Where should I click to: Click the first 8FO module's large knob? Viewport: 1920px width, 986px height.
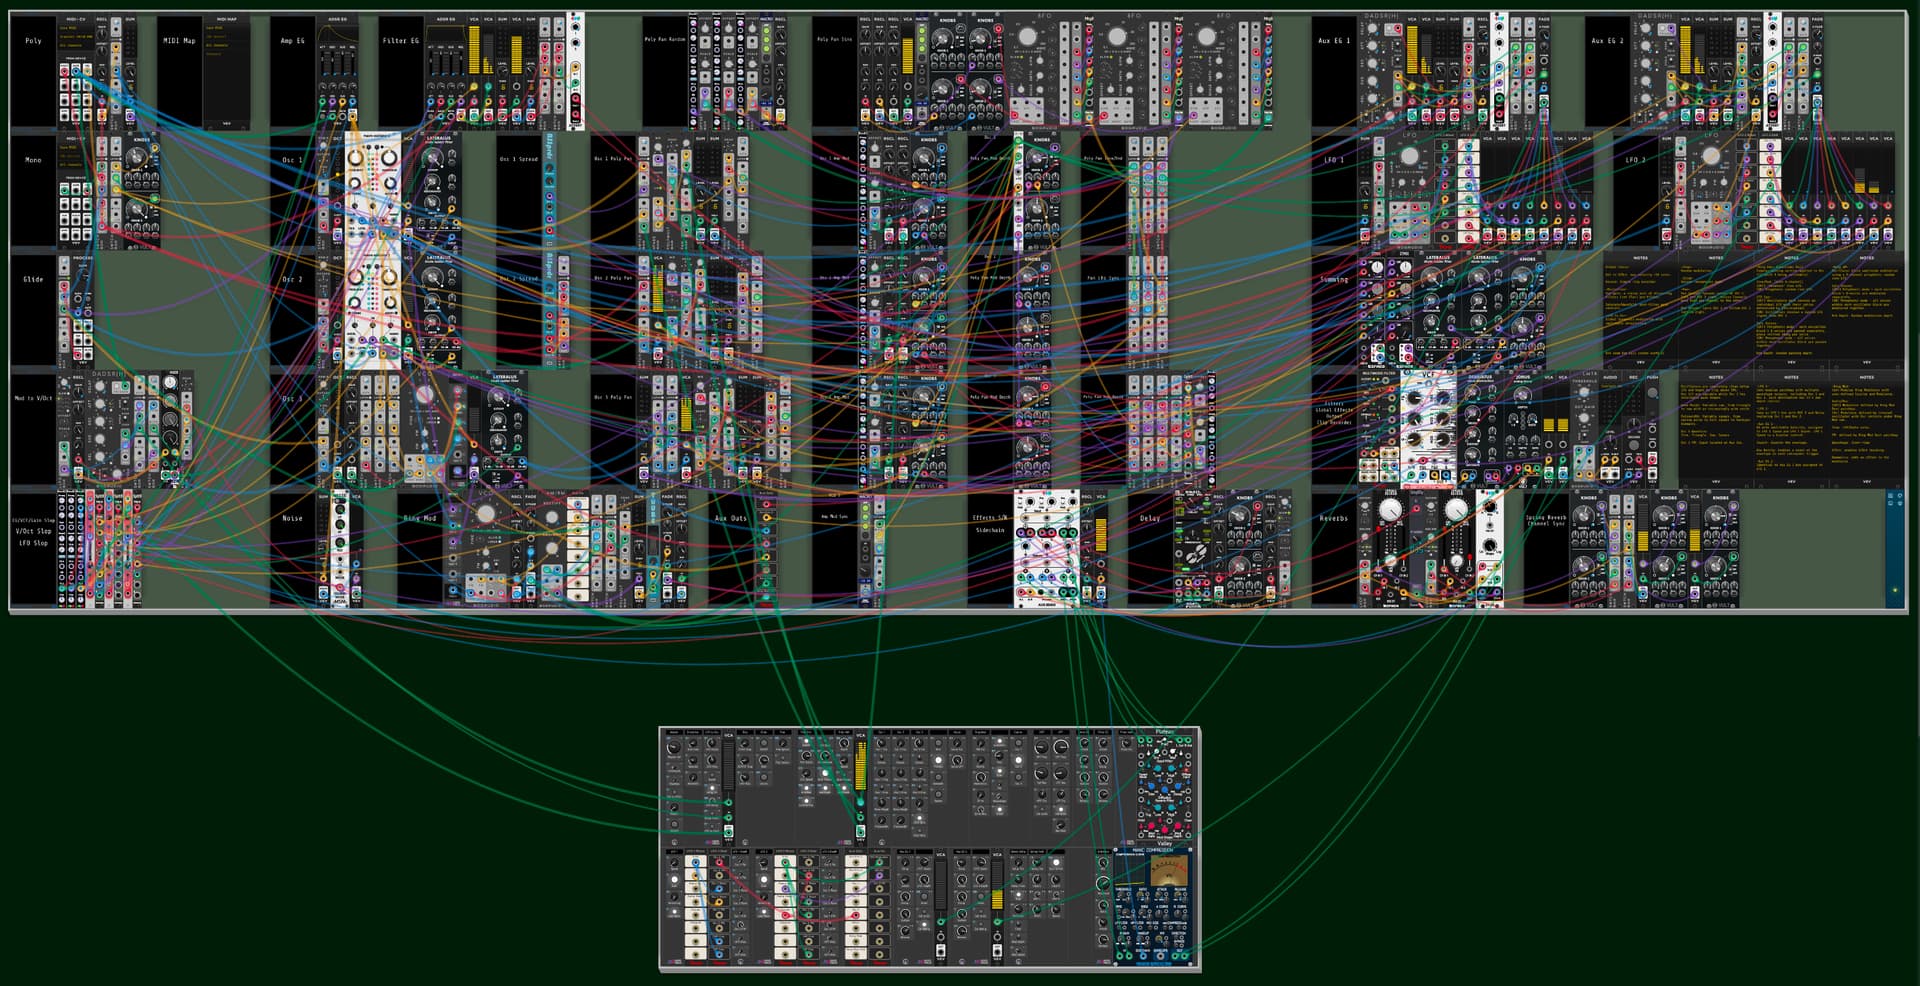click(1027, 37)
